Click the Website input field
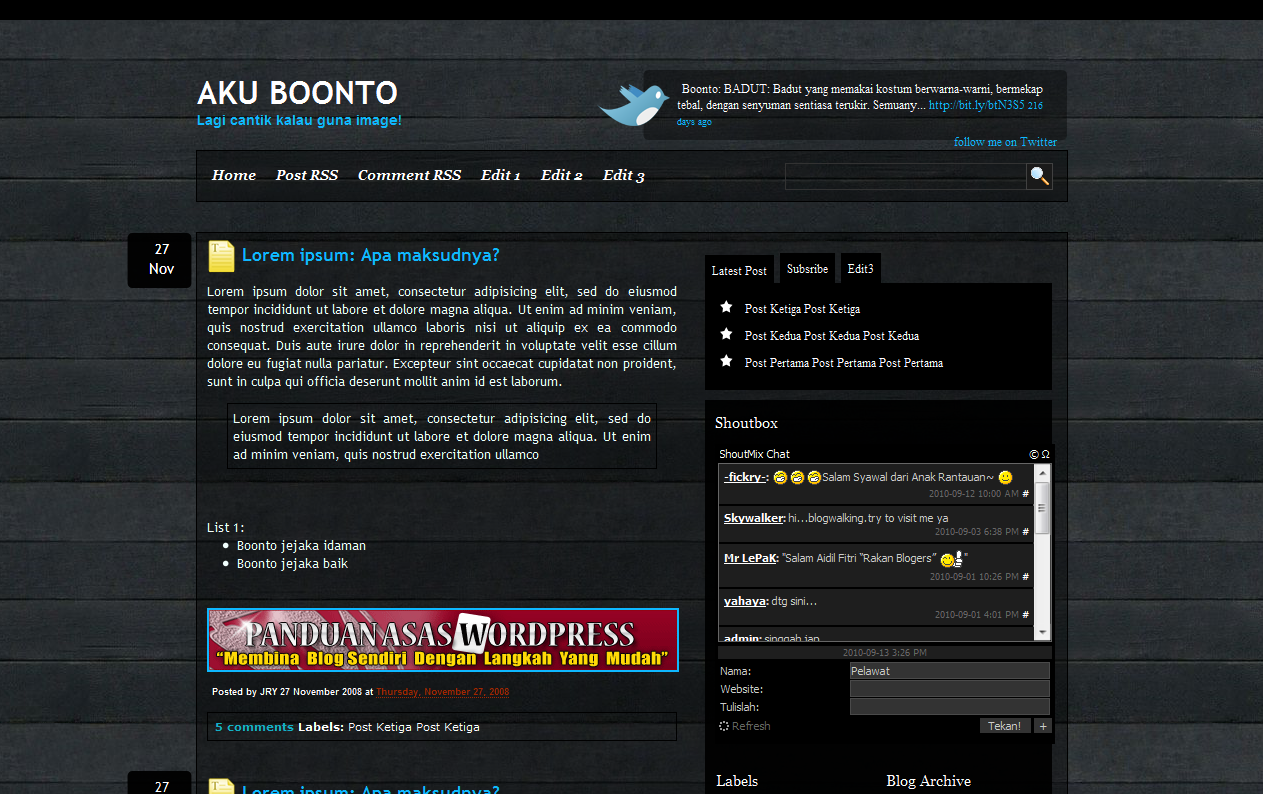This screenshot has height=794, width=1263. click(x=950, y=689)
